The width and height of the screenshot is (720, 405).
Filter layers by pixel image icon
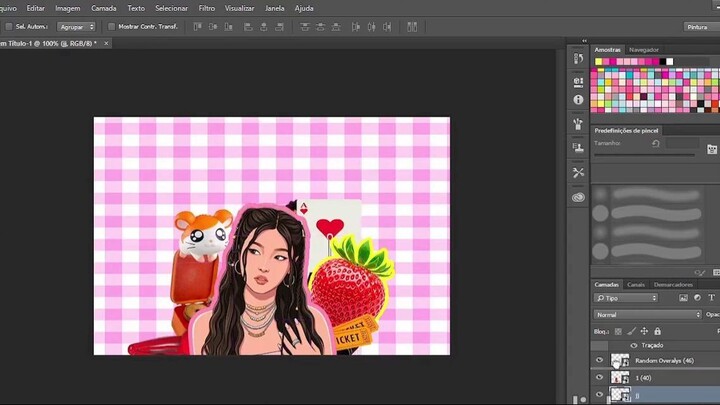pyautogui.click(x=683, y=298)
